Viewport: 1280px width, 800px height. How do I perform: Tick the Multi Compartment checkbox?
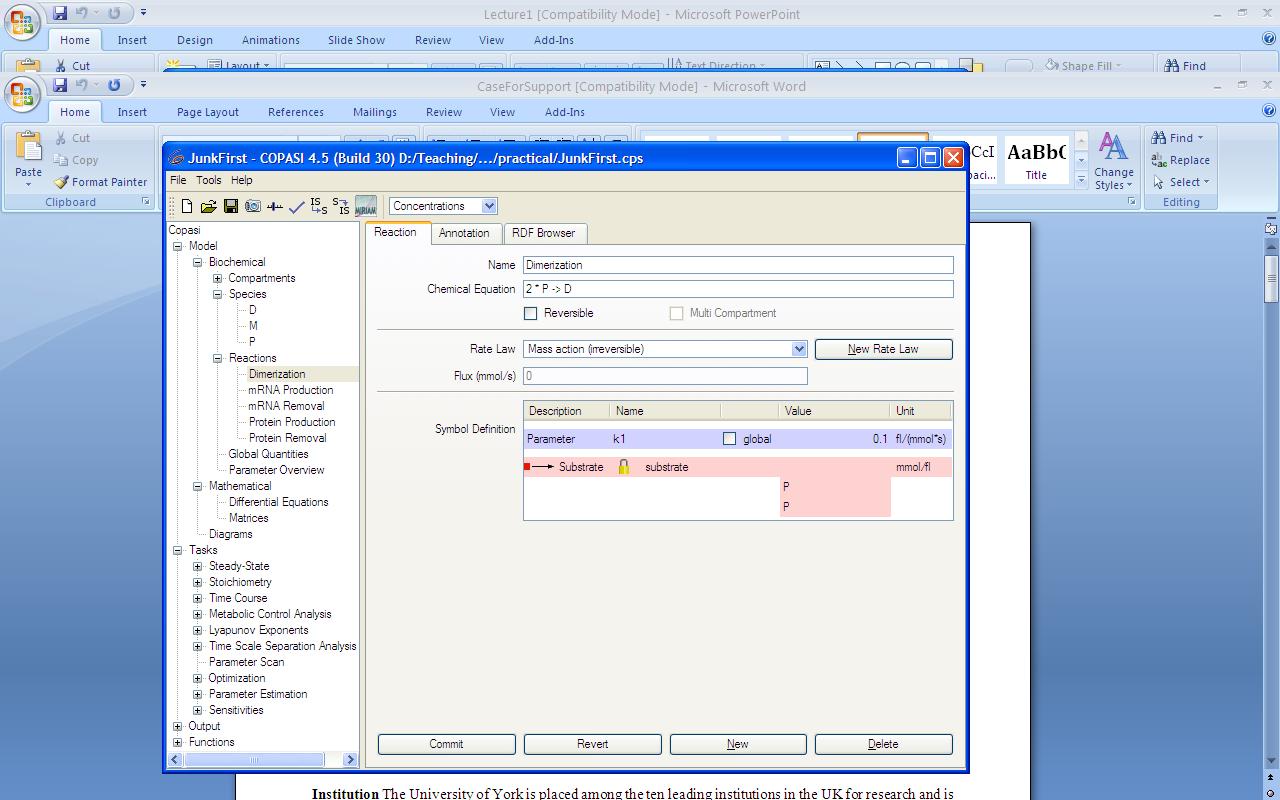677,313
